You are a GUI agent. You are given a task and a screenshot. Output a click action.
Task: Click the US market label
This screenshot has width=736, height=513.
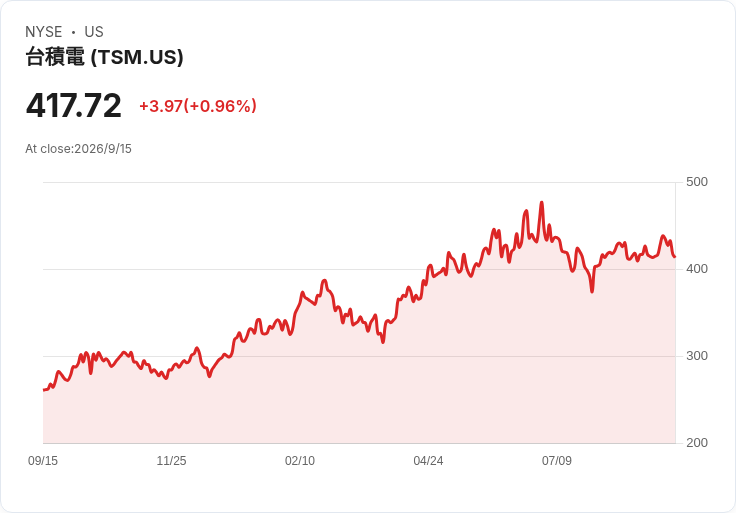94,32
